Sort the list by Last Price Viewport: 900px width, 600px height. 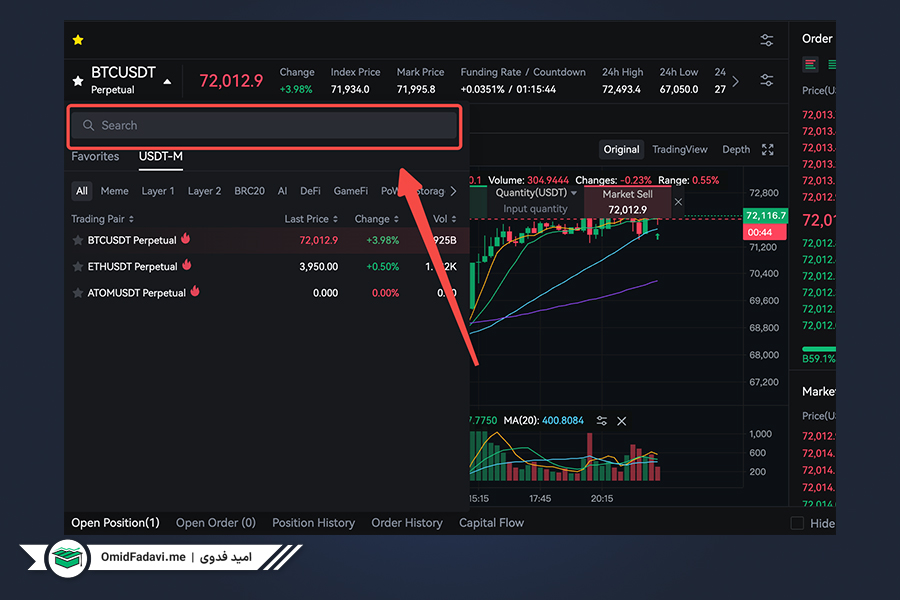(311, 219)
